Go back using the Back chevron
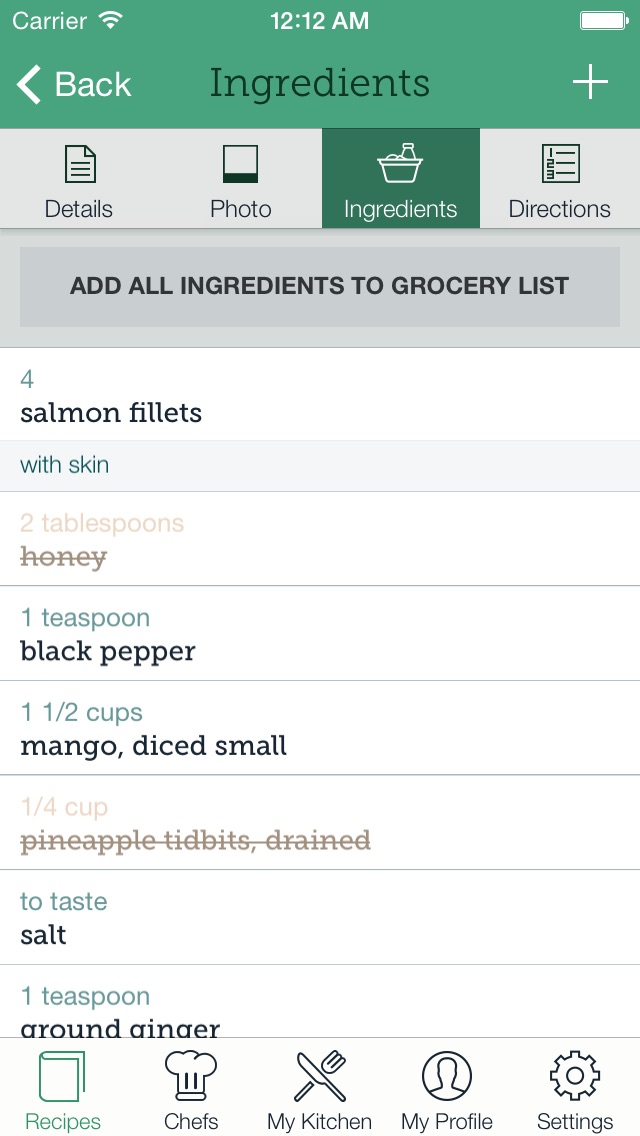The width and height of the screenshot is (640, 1136). point(74,84)
